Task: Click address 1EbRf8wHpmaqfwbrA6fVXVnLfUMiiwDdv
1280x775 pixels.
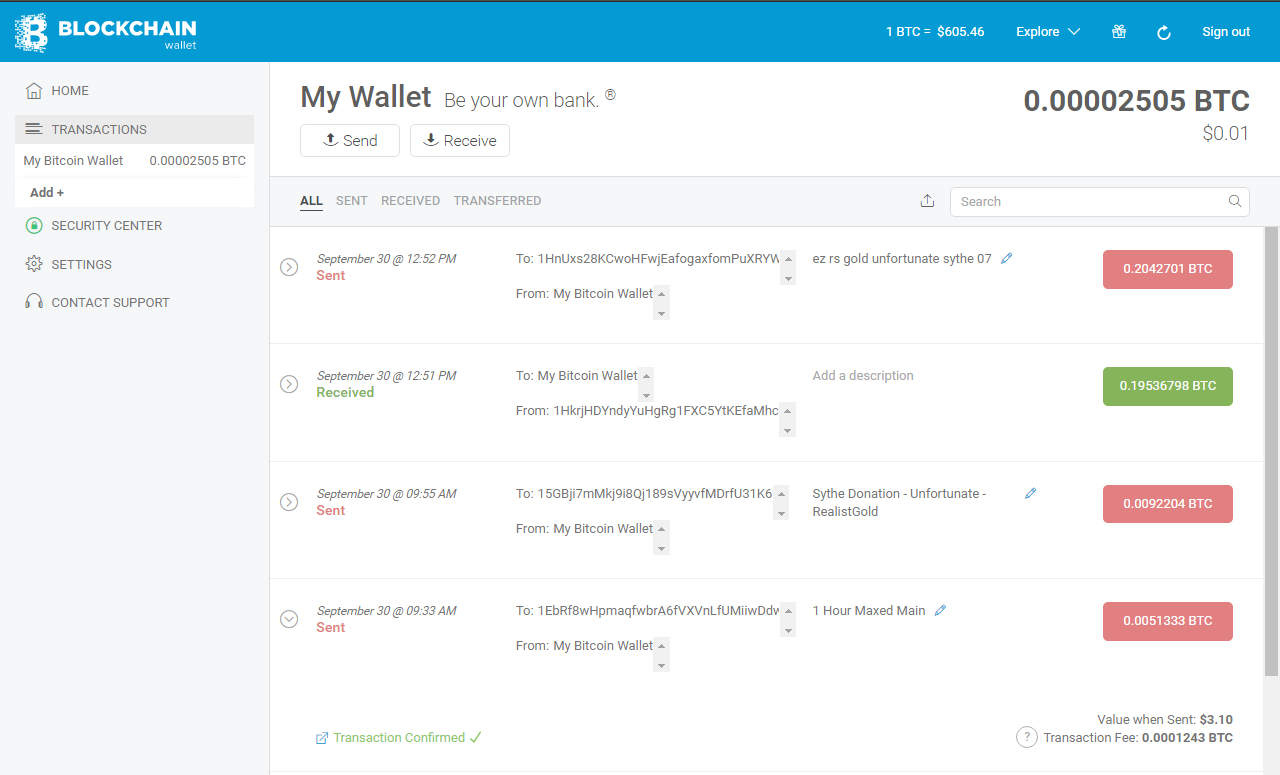Action: click(659, 611)
